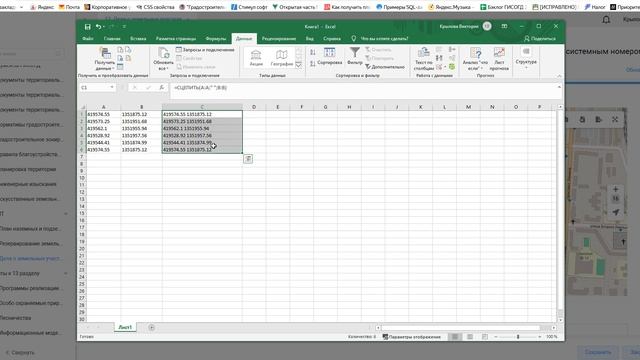Image resolution: width=640 pixels, height=360 pixels.
Task: Click Remove Duplicates icon in data tools
Action: coord(439,58)
